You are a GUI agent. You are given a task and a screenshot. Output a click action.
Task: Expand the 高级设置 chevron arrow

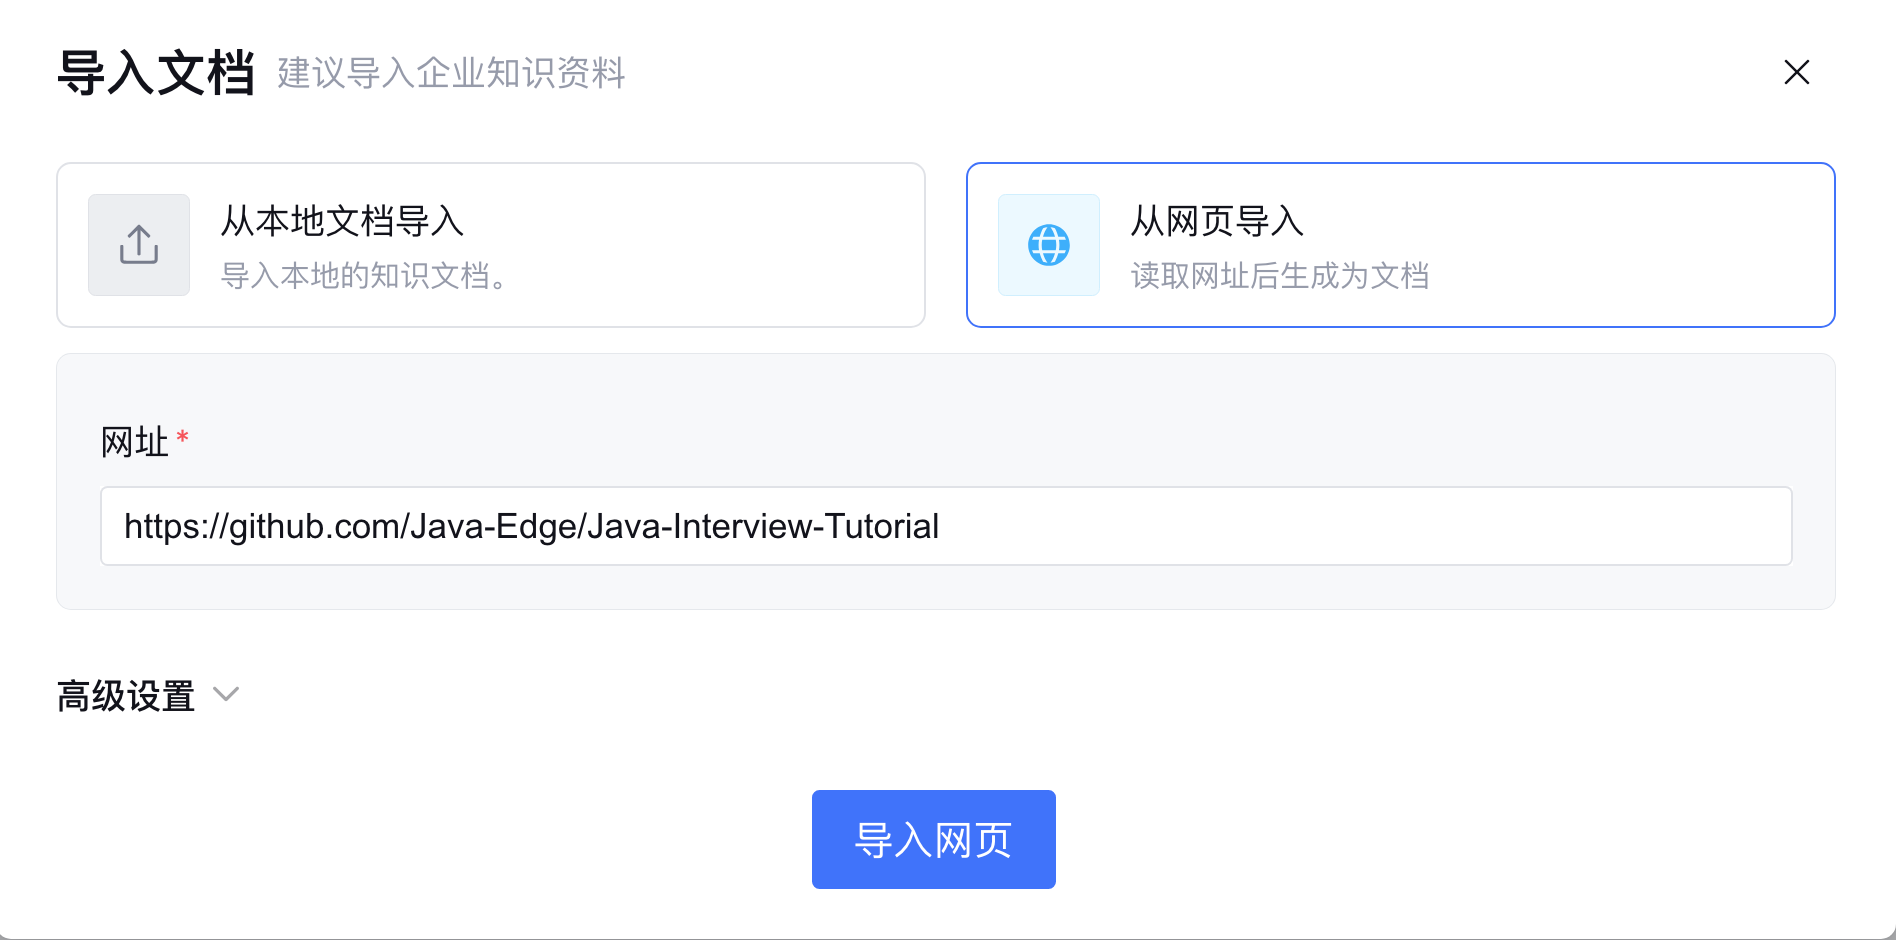(x=227, y=694)
